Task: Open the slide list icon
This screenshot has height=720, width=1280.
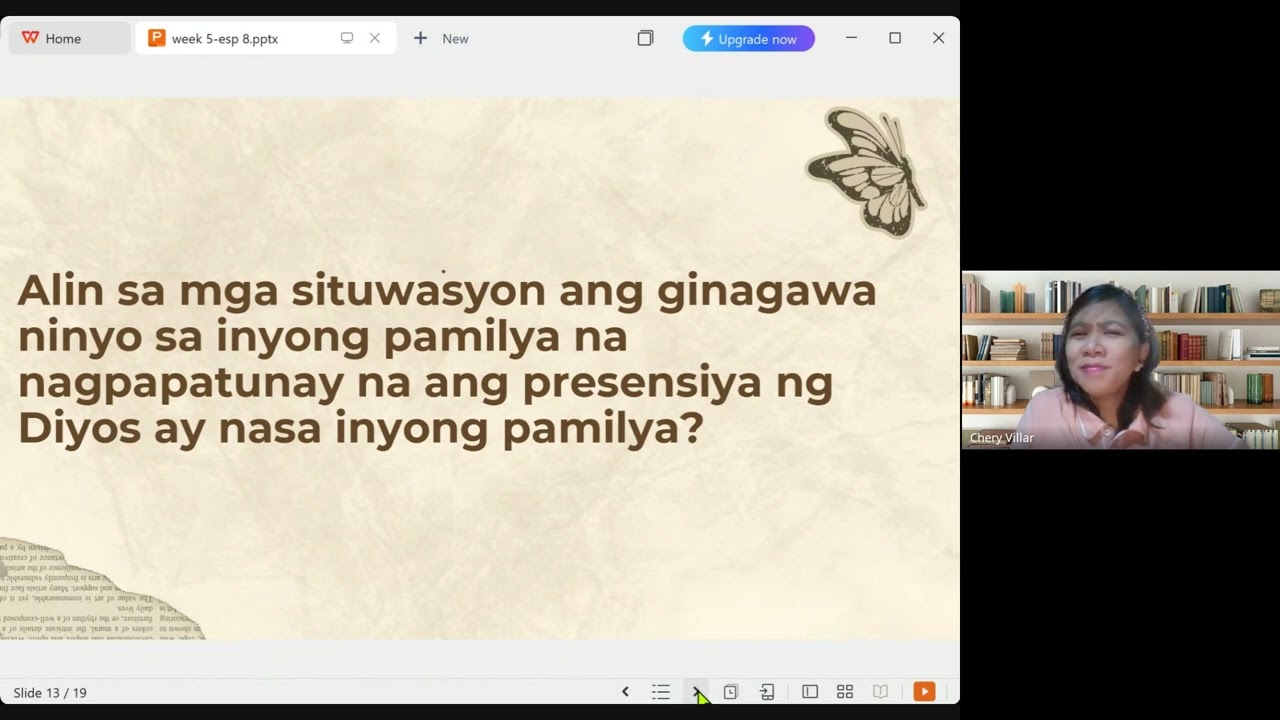Action: (x=661, y=692)
